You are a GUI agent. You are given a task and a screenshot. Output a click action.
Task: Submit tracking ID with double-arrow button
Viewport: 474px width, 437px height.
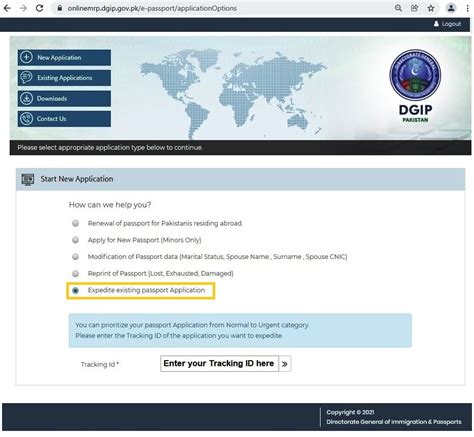[x=285, y=364]
